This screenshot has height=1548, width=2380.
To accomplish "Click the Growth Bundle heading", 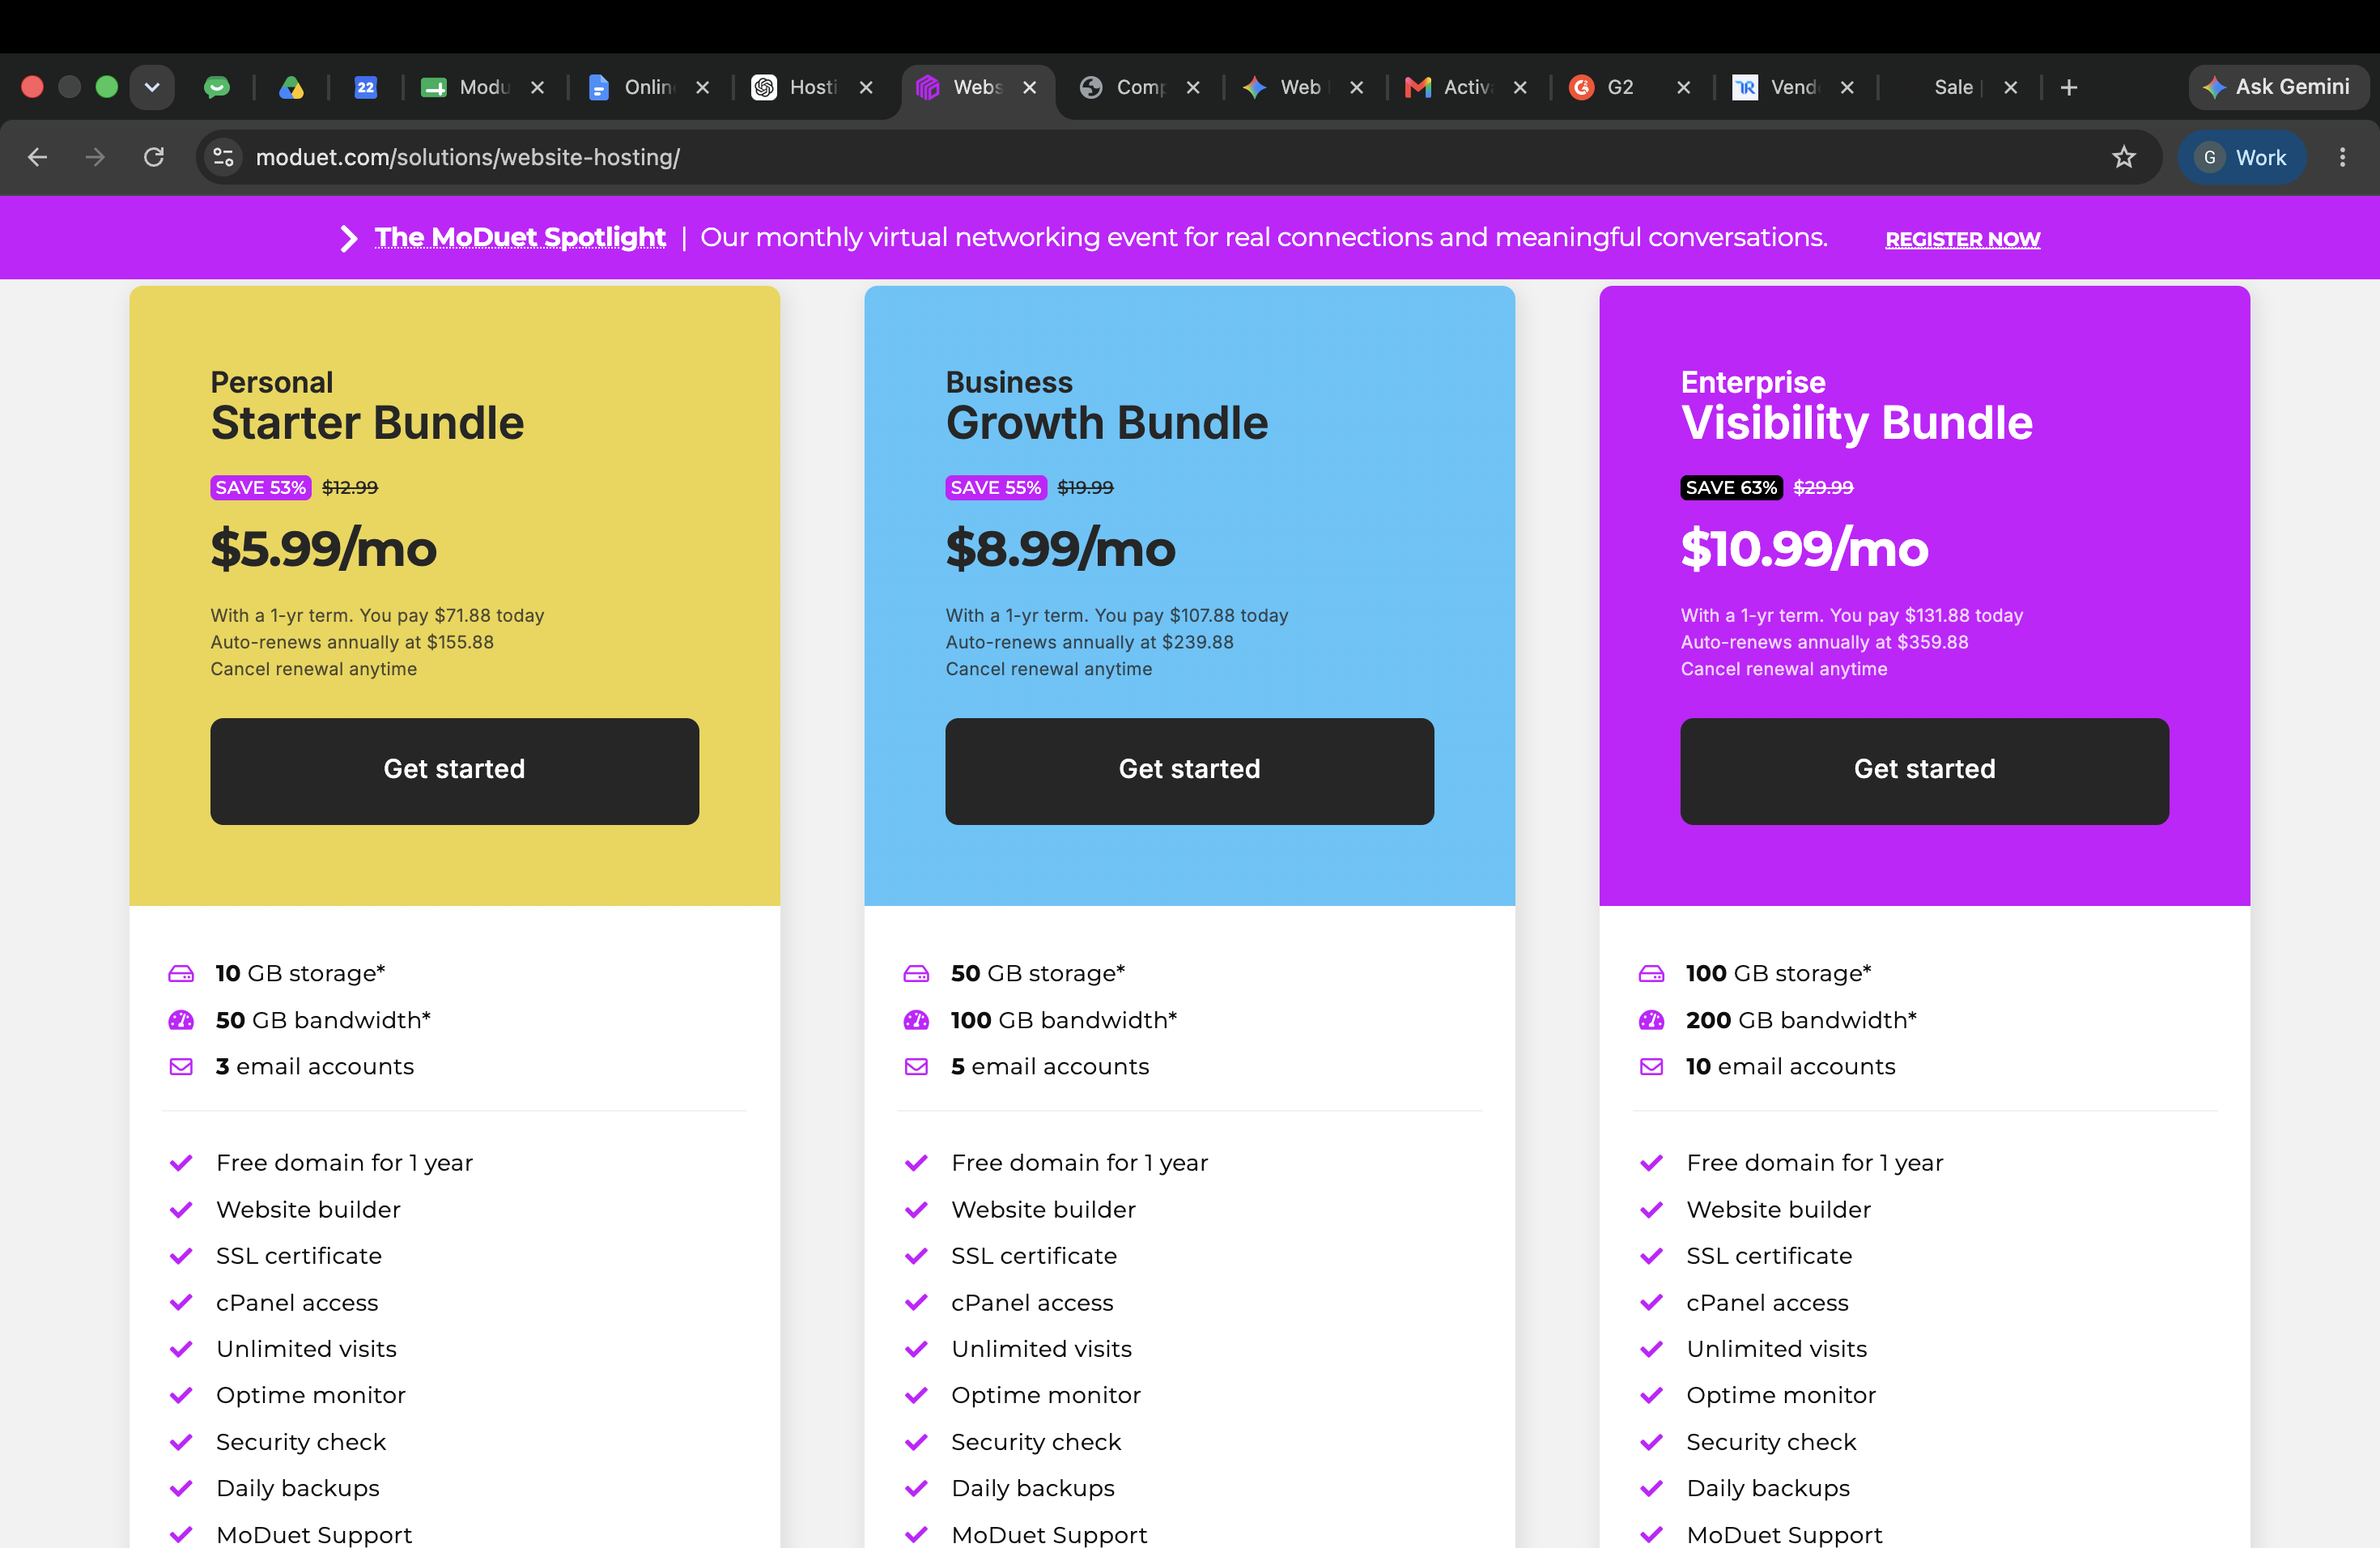I will coord(1106,423).
